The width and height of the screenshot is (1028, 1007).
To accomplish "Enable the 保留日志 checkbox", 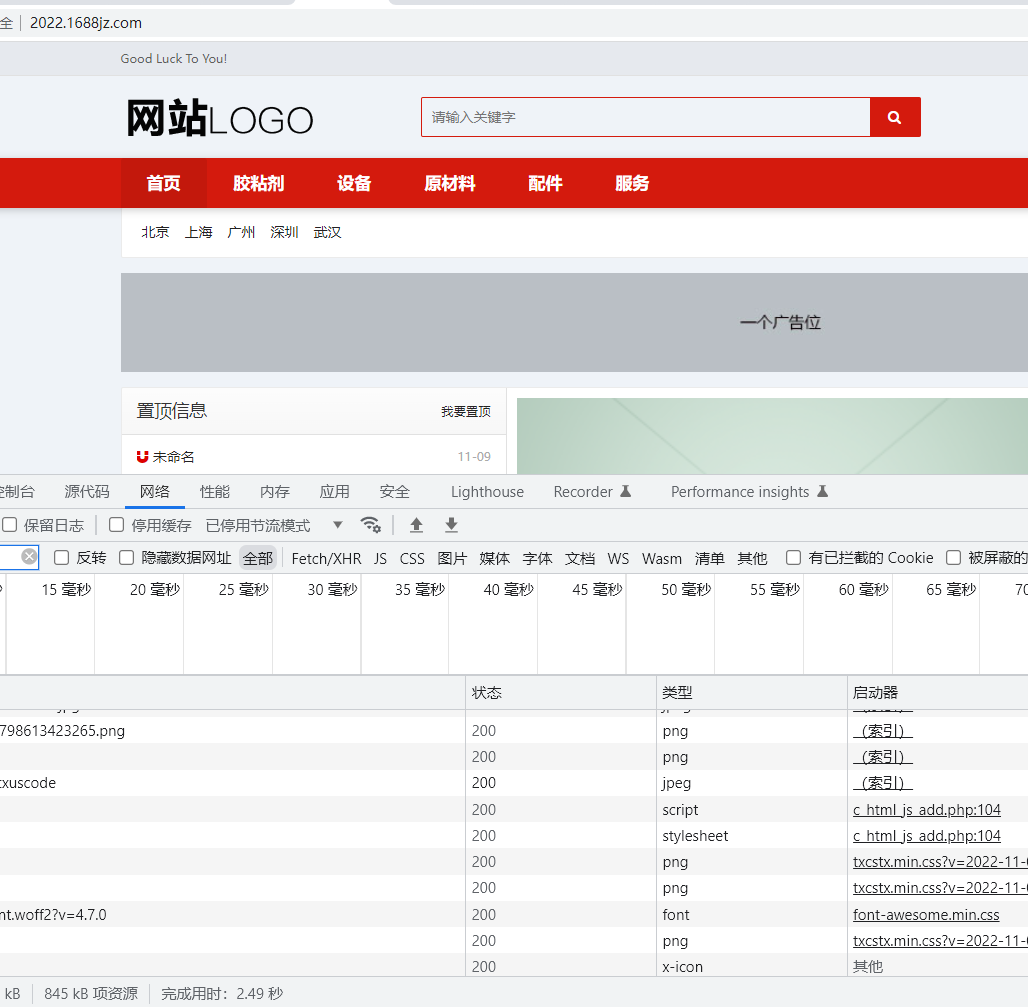I will pos(10,525).
